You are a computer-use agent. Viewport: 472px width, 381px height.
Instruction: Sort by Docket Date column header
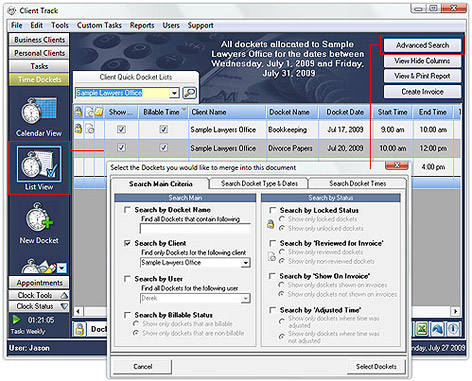tap(345, 112)
